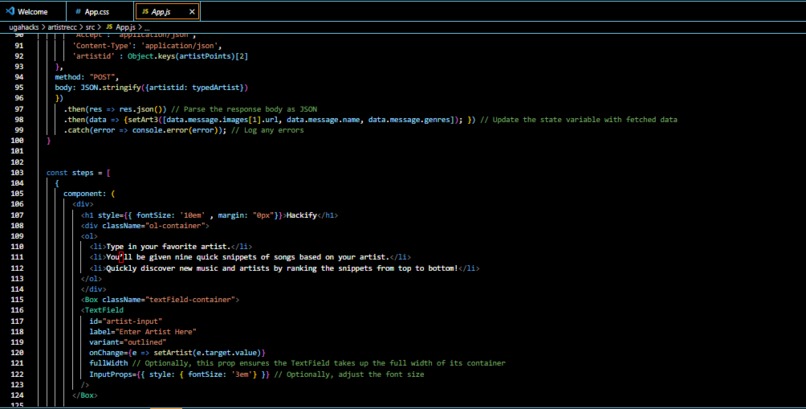Click the fullWidth prop
The image size is (806, 409).
(x=108, y=363)
